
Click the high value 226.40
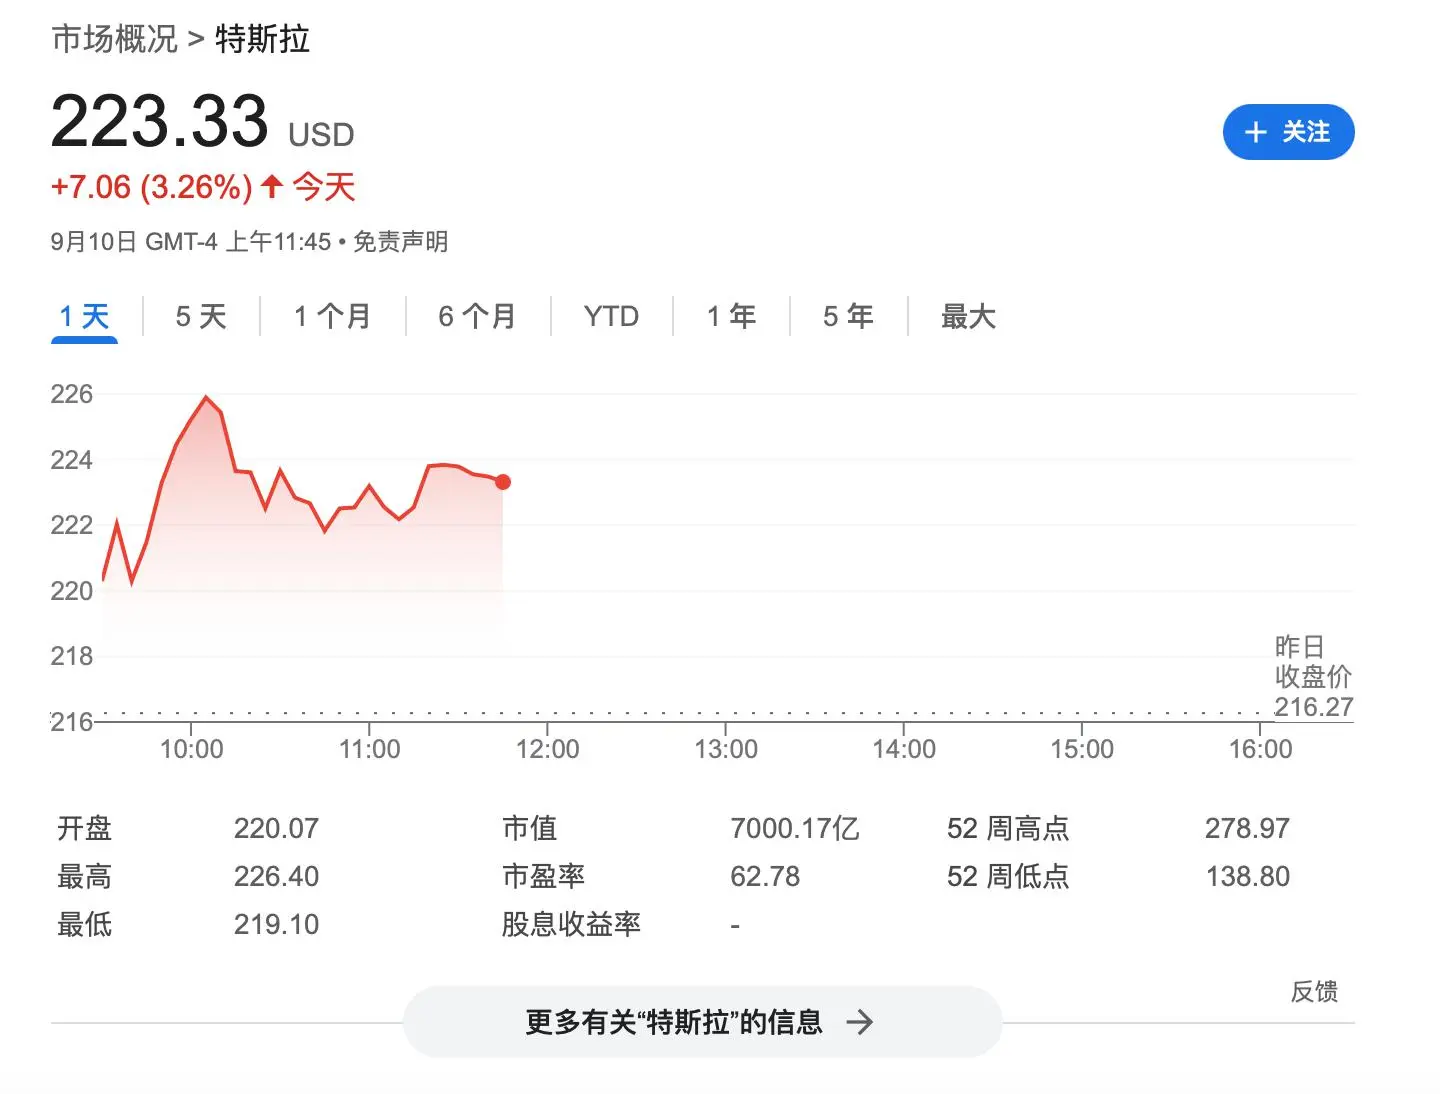276,877
